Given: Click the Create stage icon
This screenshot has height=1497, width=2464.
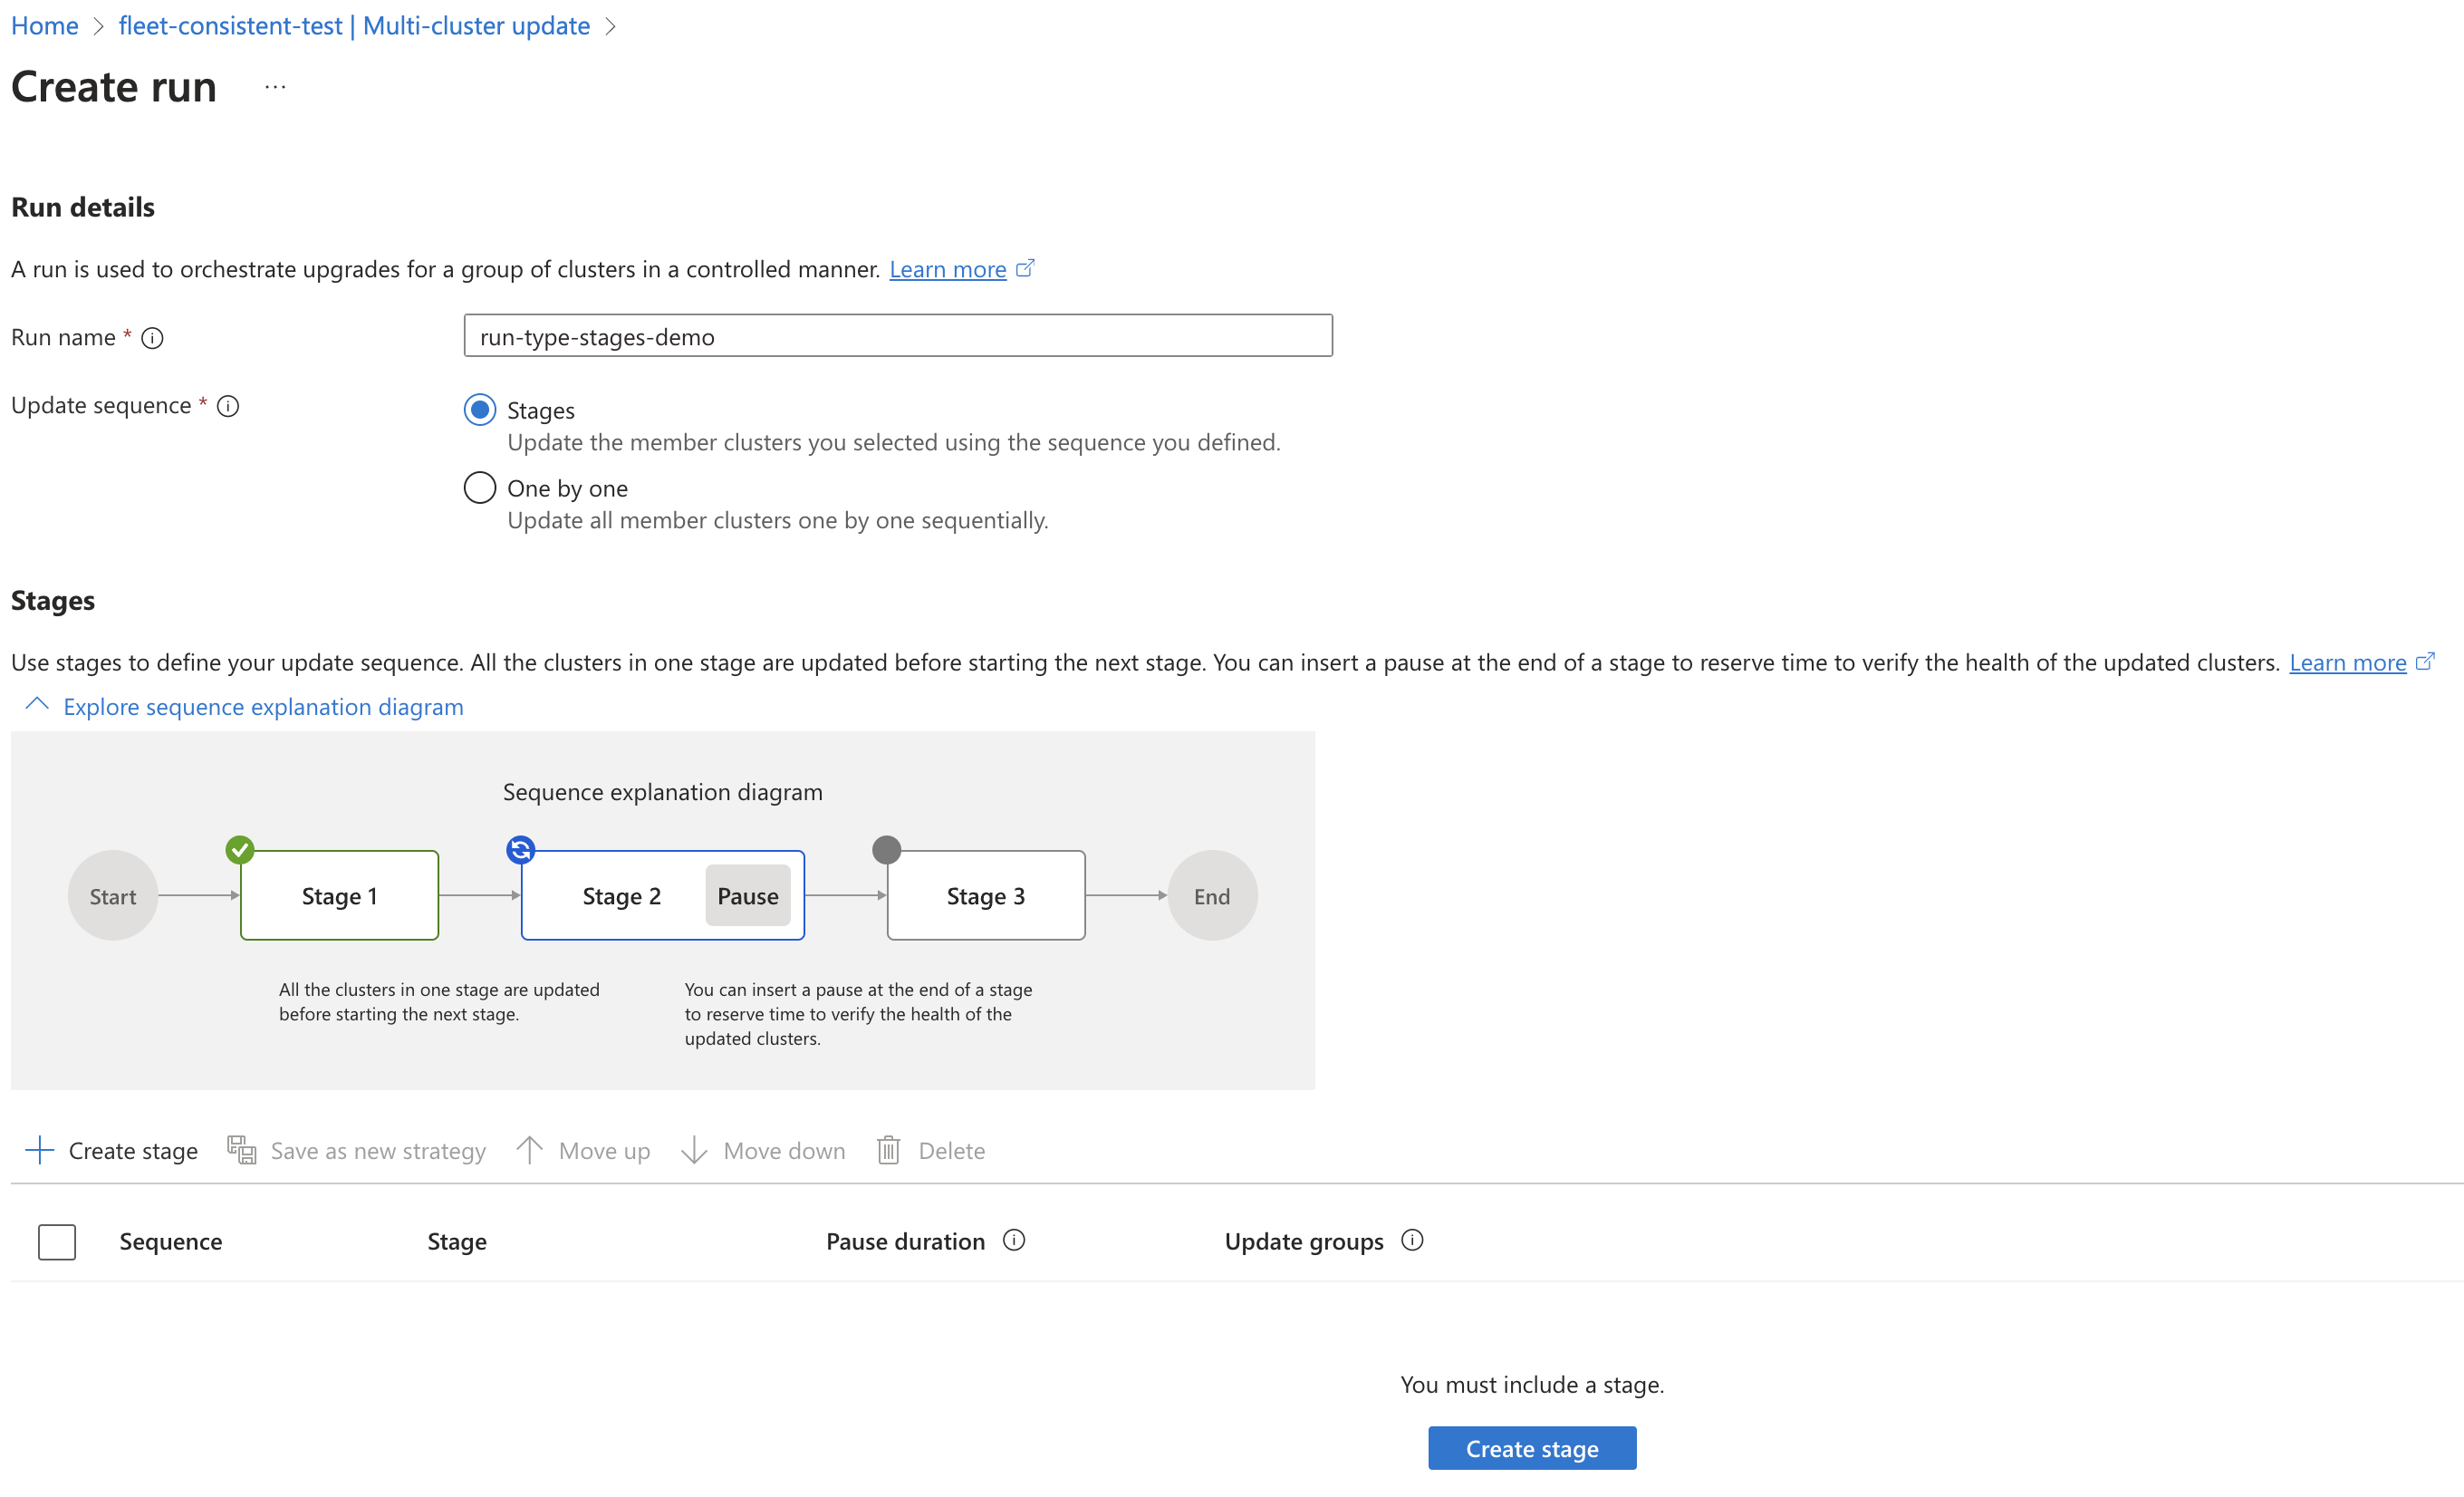Looking at the screenshot, I should pyautogui.click(x=39, y=1150).
